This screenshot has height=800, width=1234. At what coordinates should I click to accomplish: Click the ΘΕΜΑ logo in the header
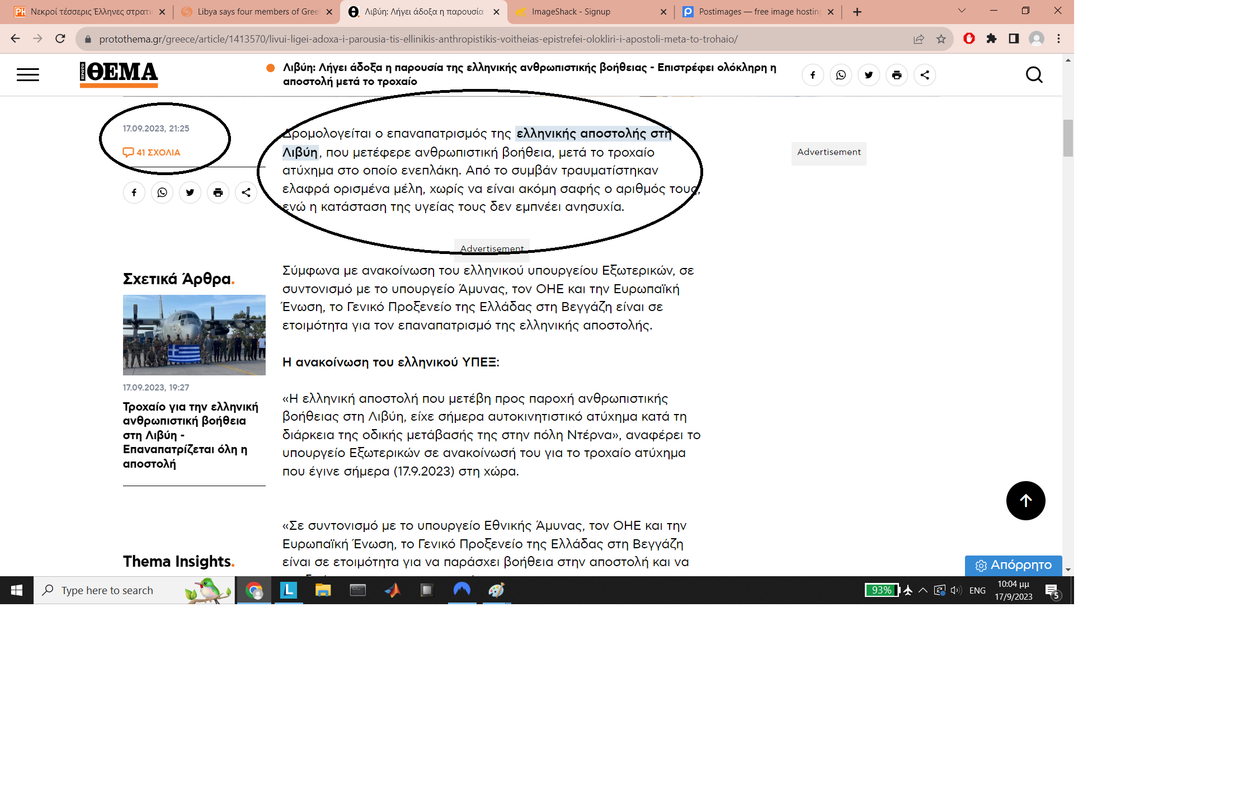(x=119, y=75)
